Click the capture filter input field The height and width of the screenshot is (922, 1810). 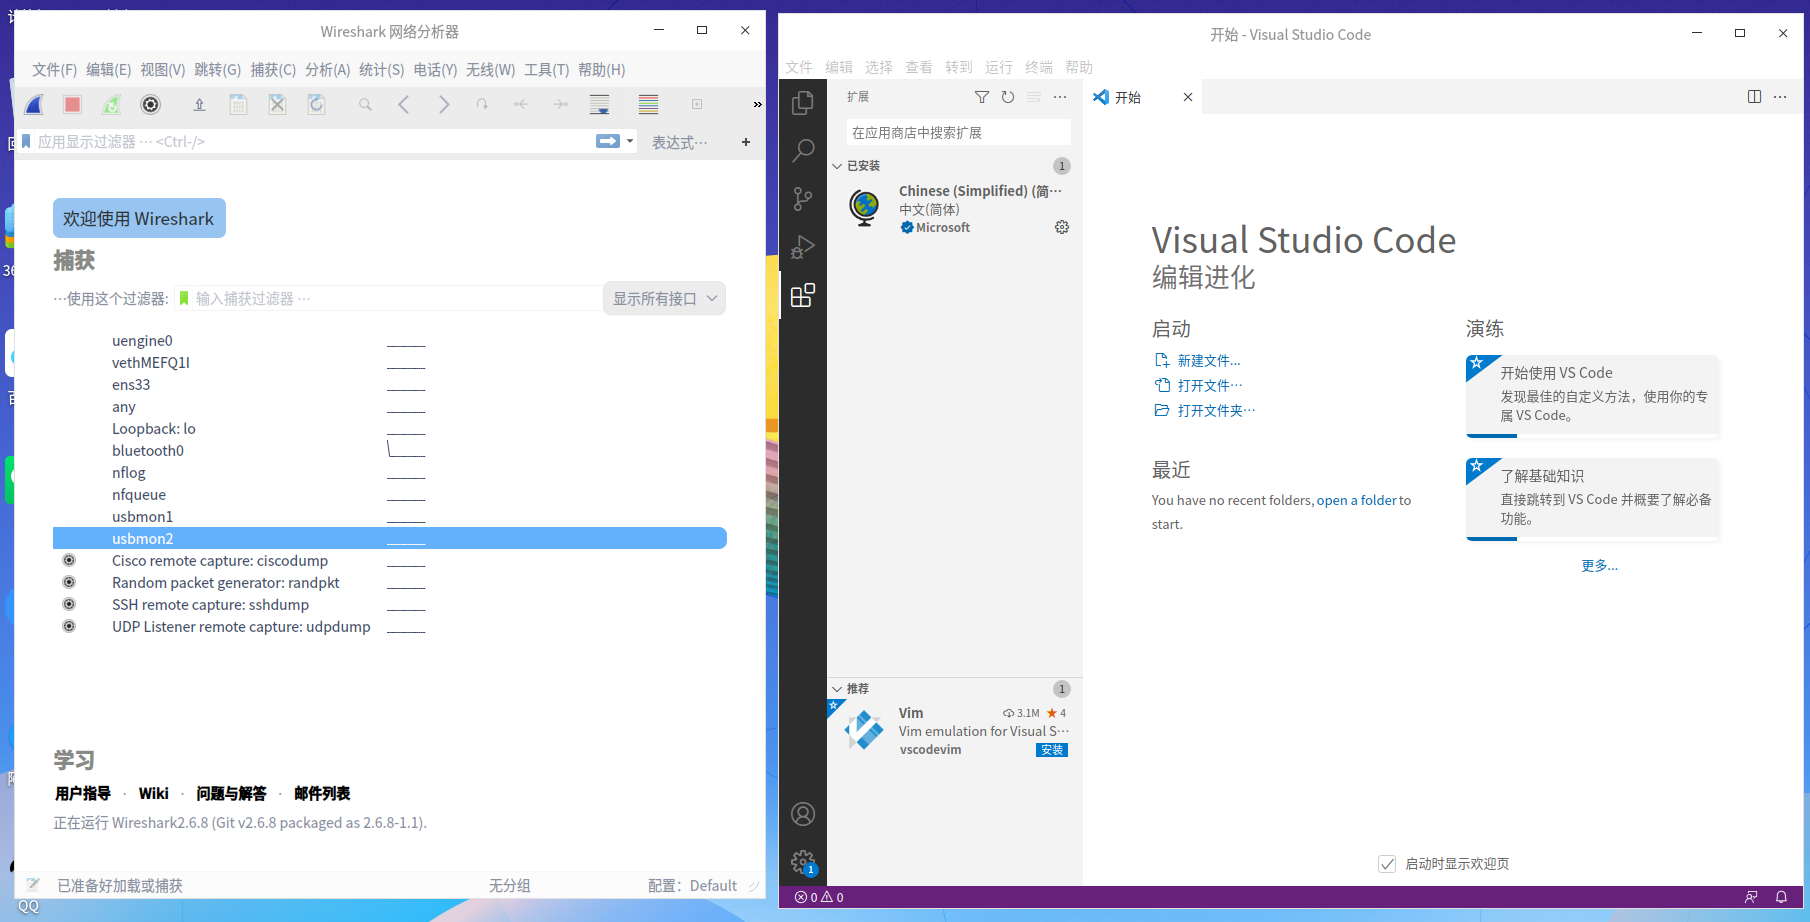point(397,298)
